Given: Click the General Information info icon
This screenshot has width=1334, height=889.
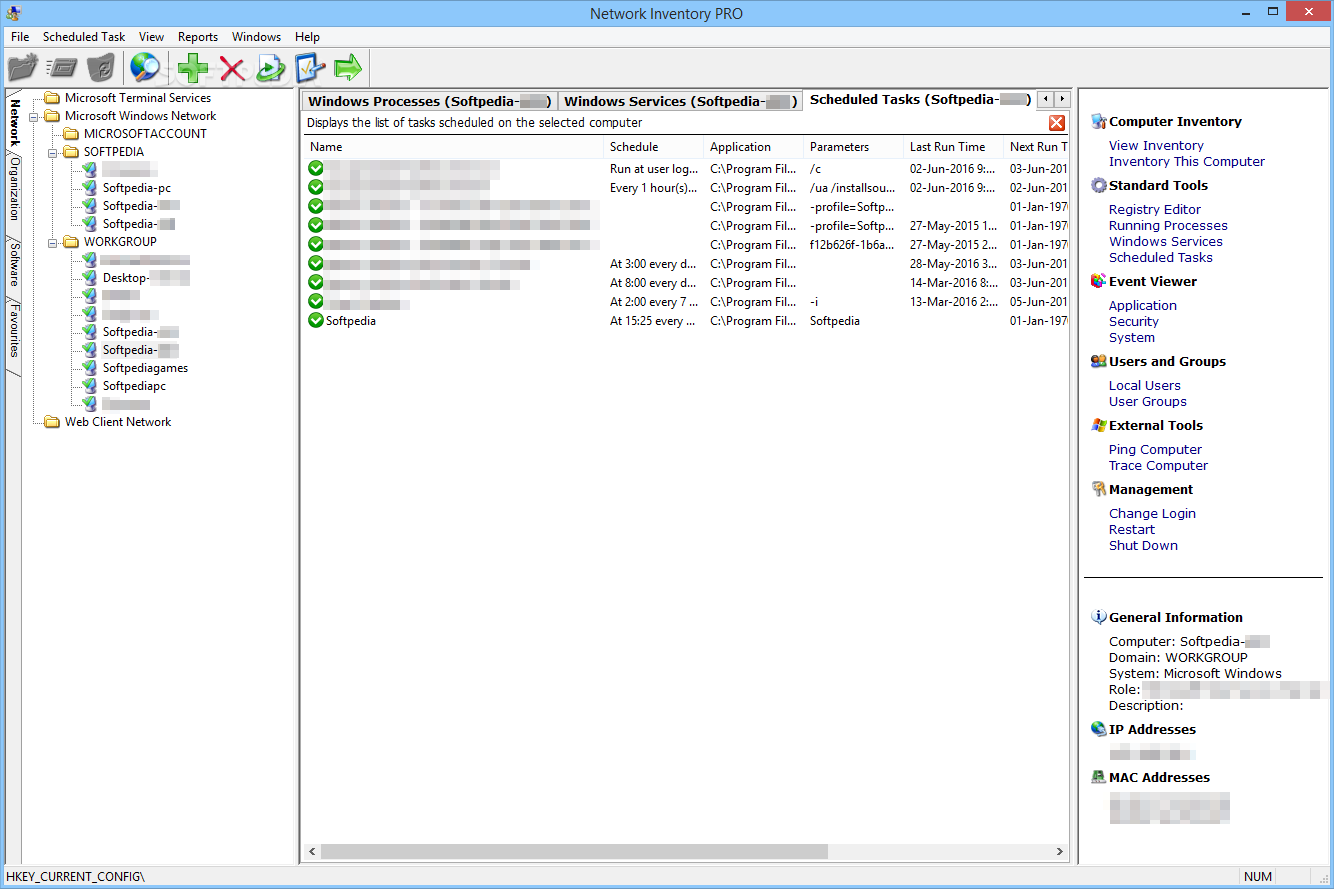Looking at the screenshot, I should click(1099, 617).
